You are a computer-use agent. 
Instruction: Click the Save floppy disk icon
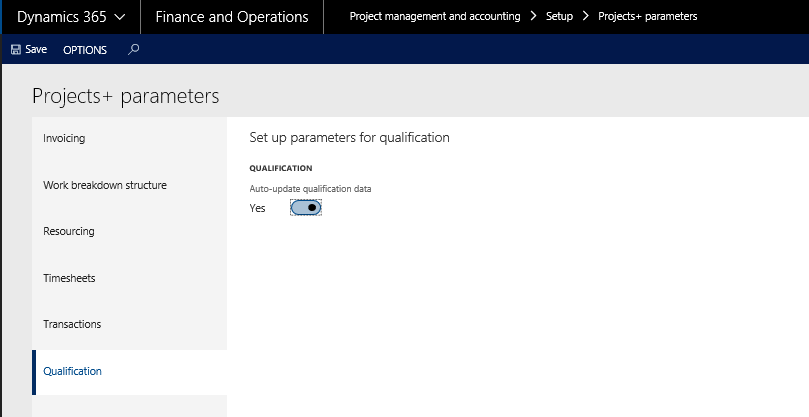point(16,49)
